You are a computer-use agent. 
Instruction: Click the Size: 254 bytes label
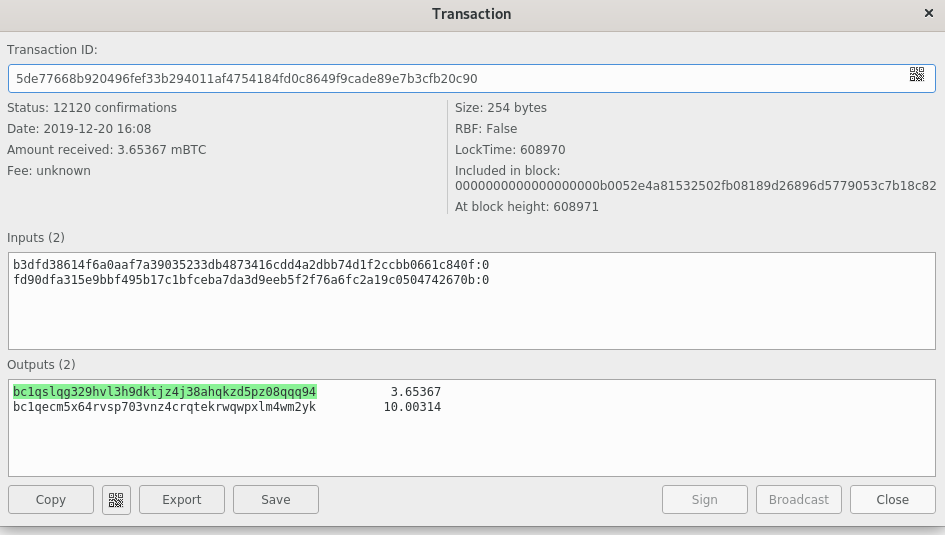pos(501,108)
